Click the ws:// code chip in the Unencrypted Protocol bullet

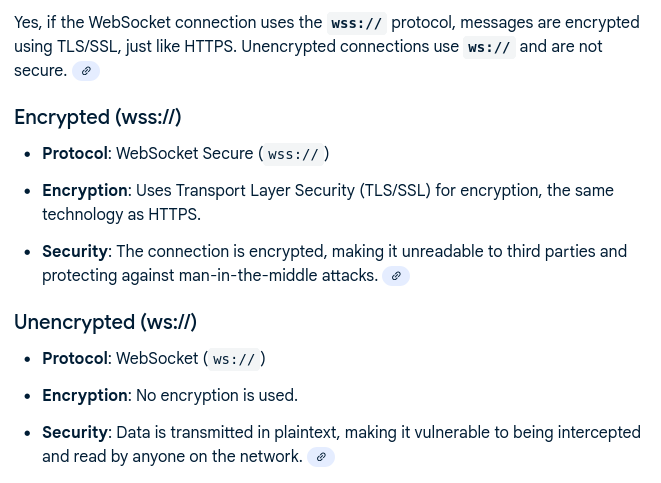click(234, 359)
